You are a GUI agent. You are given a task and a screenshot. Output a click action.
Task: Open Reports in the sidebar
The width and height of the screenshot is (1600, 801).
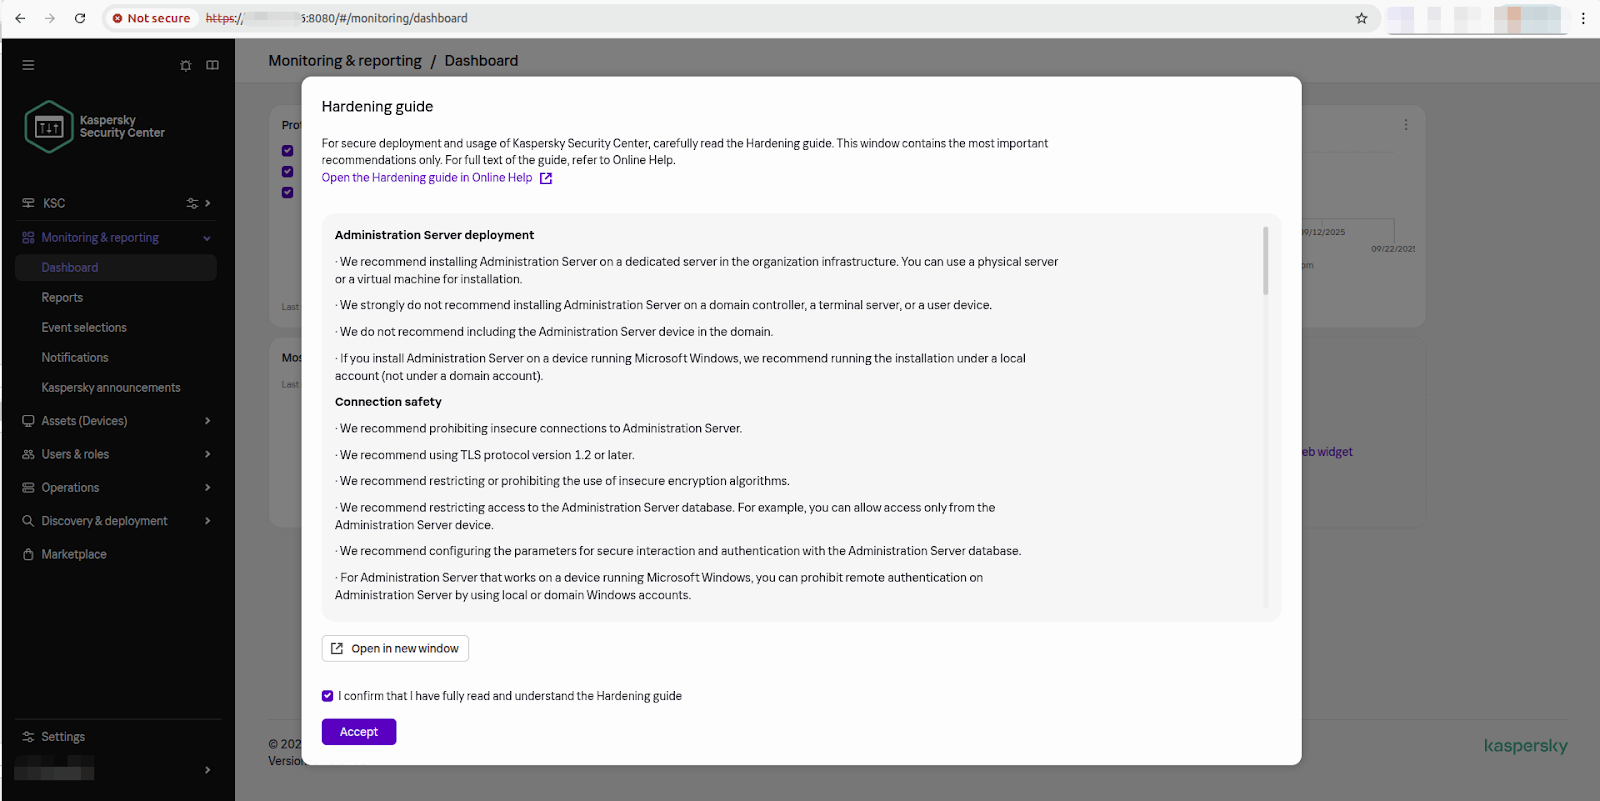tap(62, 298)
